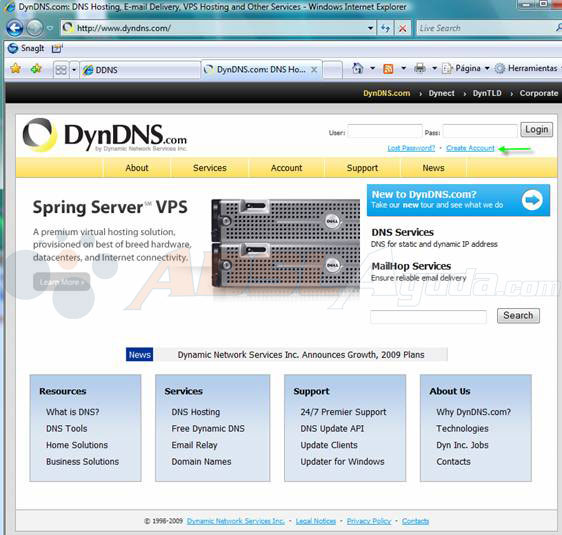Click the DynDNS.com logo
Image resolution: width=562 pixels, height=535 pixels.
[105, 135]
